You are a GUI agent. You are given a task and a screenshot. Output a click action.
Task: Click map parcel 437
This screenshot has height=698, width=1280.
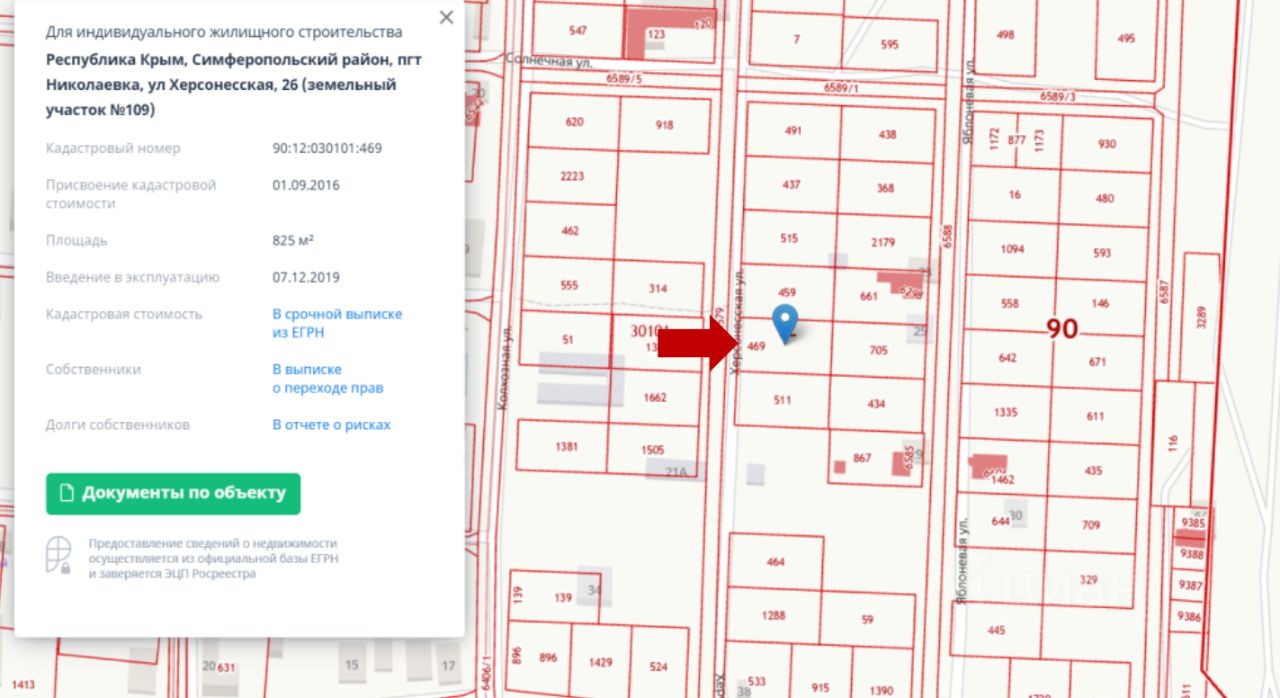tap(791, 185)
